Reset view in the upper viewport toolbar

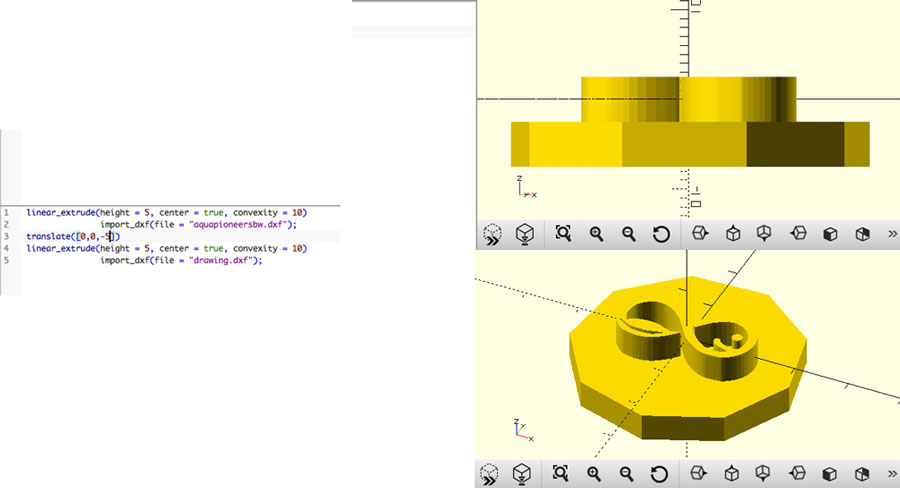point(661,234)
